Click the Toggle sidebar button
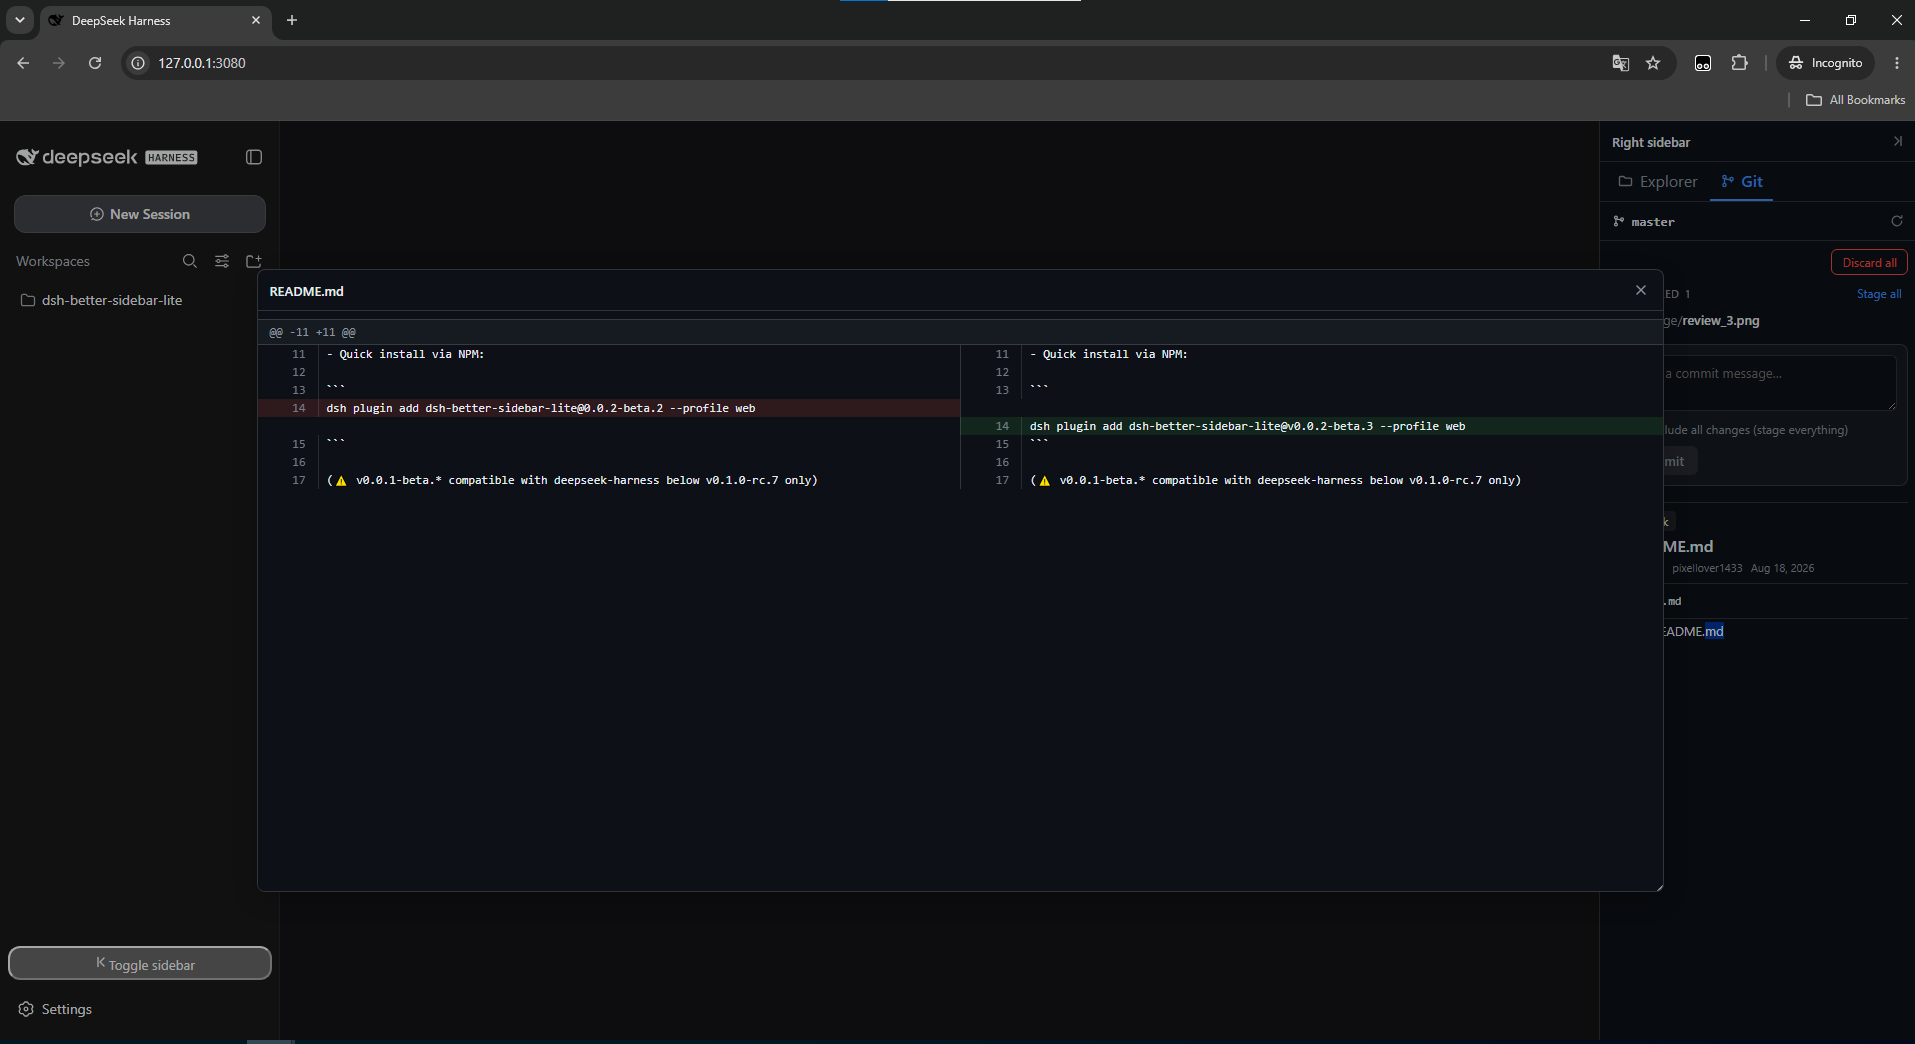The width and height of the screenshot is (1915, 1044). pyautogui.click(x=140, y=963)
